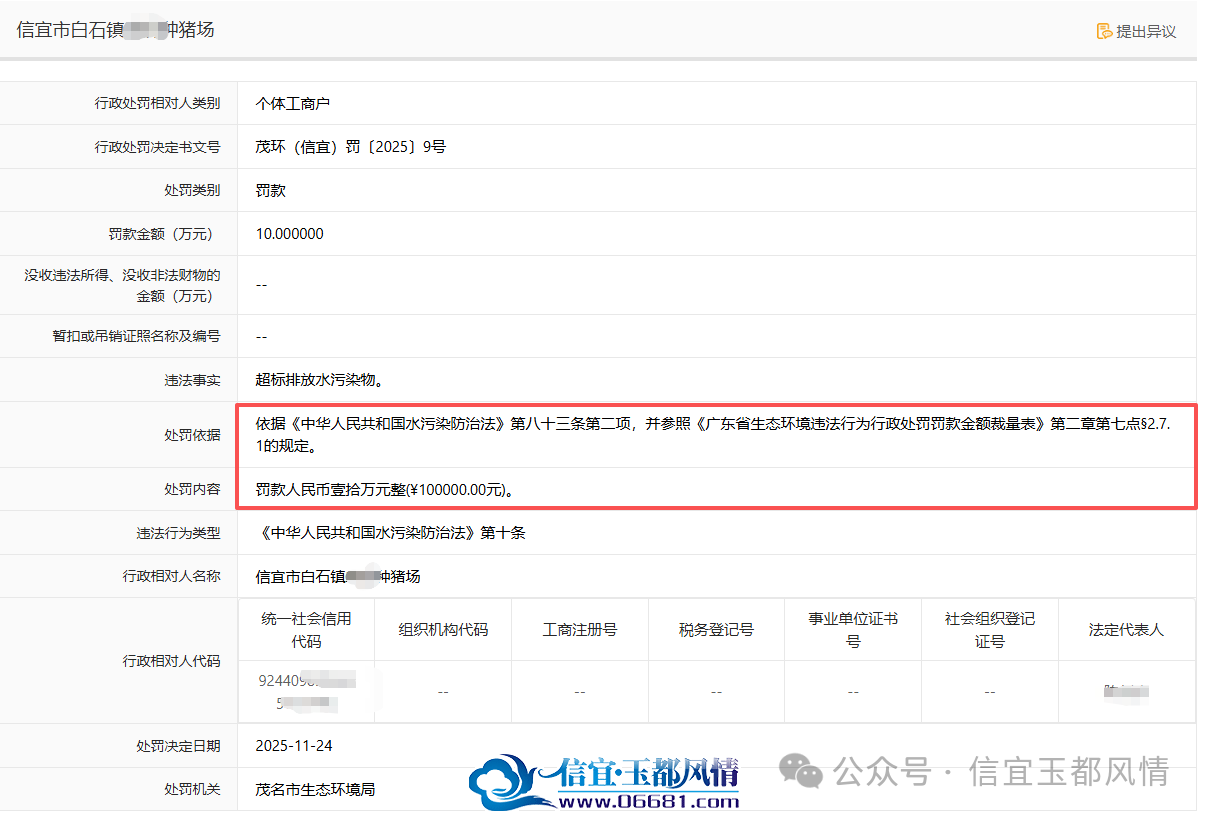
Task: Select 《中华人民共和国水污染防治法》第十条 value
Action: (391, 533)
